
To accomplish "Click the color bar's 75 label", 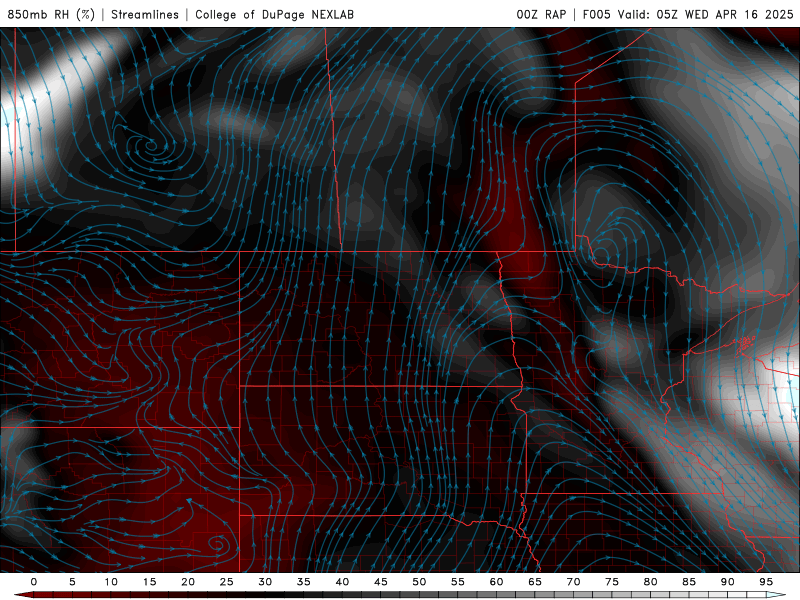I will [612, 582].
